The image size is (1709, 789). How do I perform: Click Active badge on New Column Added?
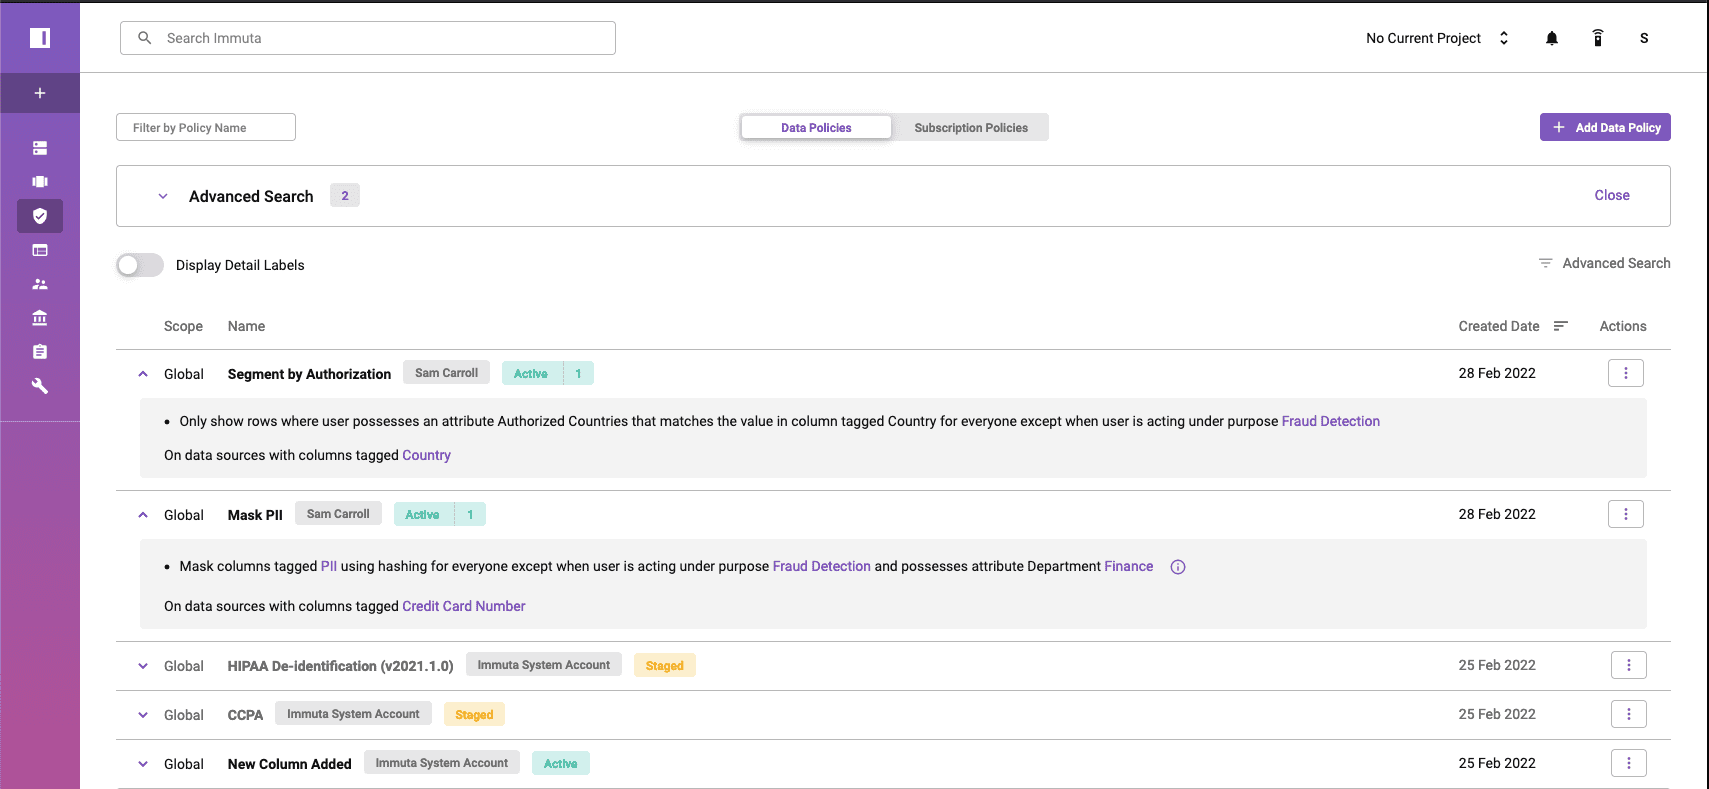(x=561, y=763)
